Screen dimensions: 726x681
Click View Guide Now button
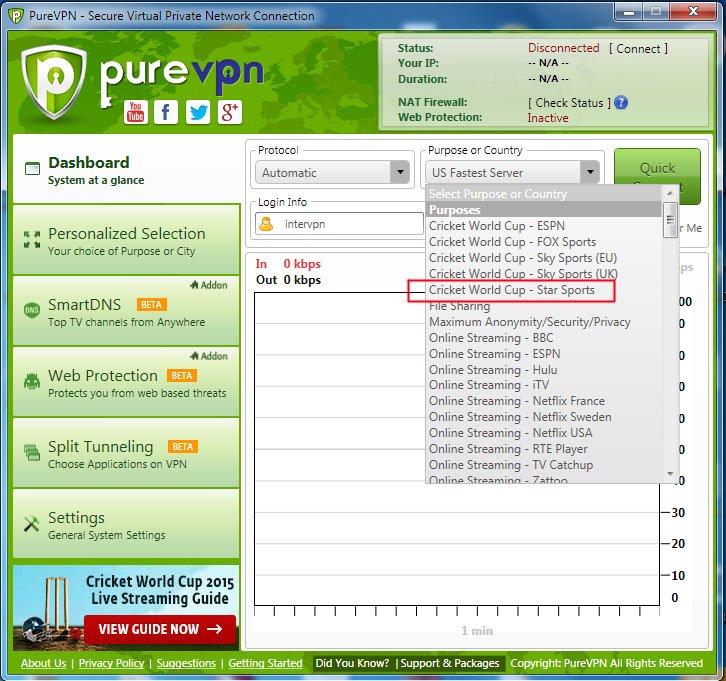coord(160,629)
